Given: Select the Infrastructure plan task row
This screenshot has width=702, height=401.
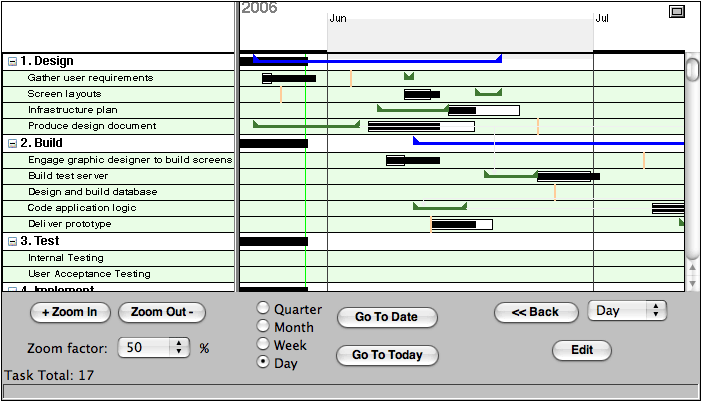Looking at the screenshot, I should [x=118, y=111].
